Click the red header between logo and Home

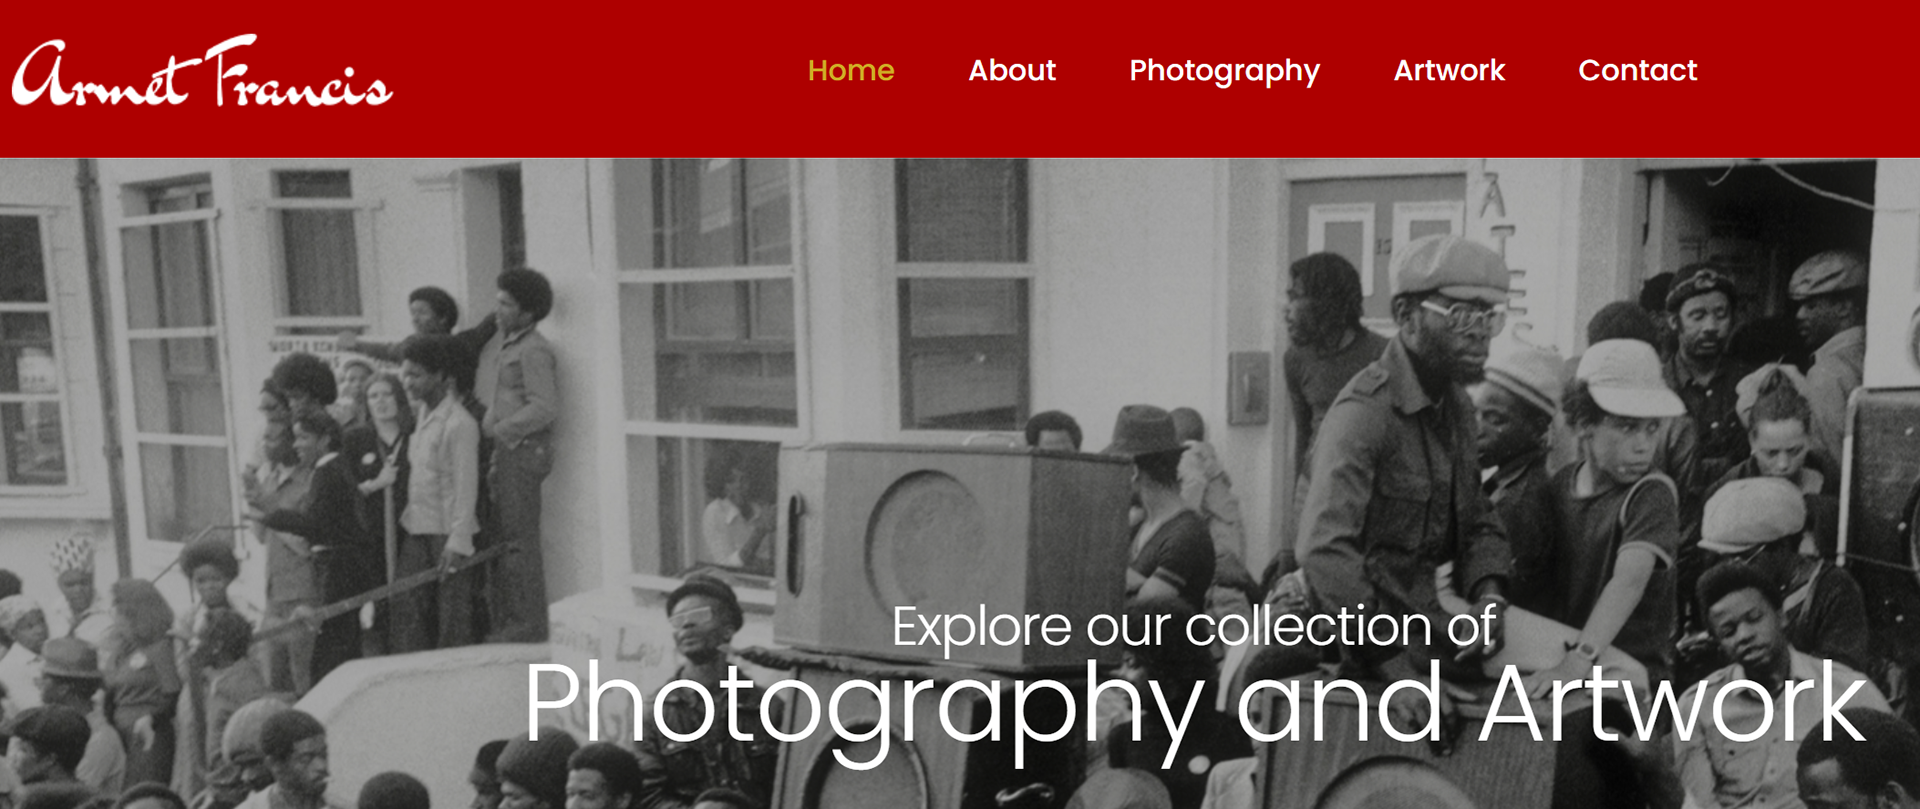click(x=600, y=78)
